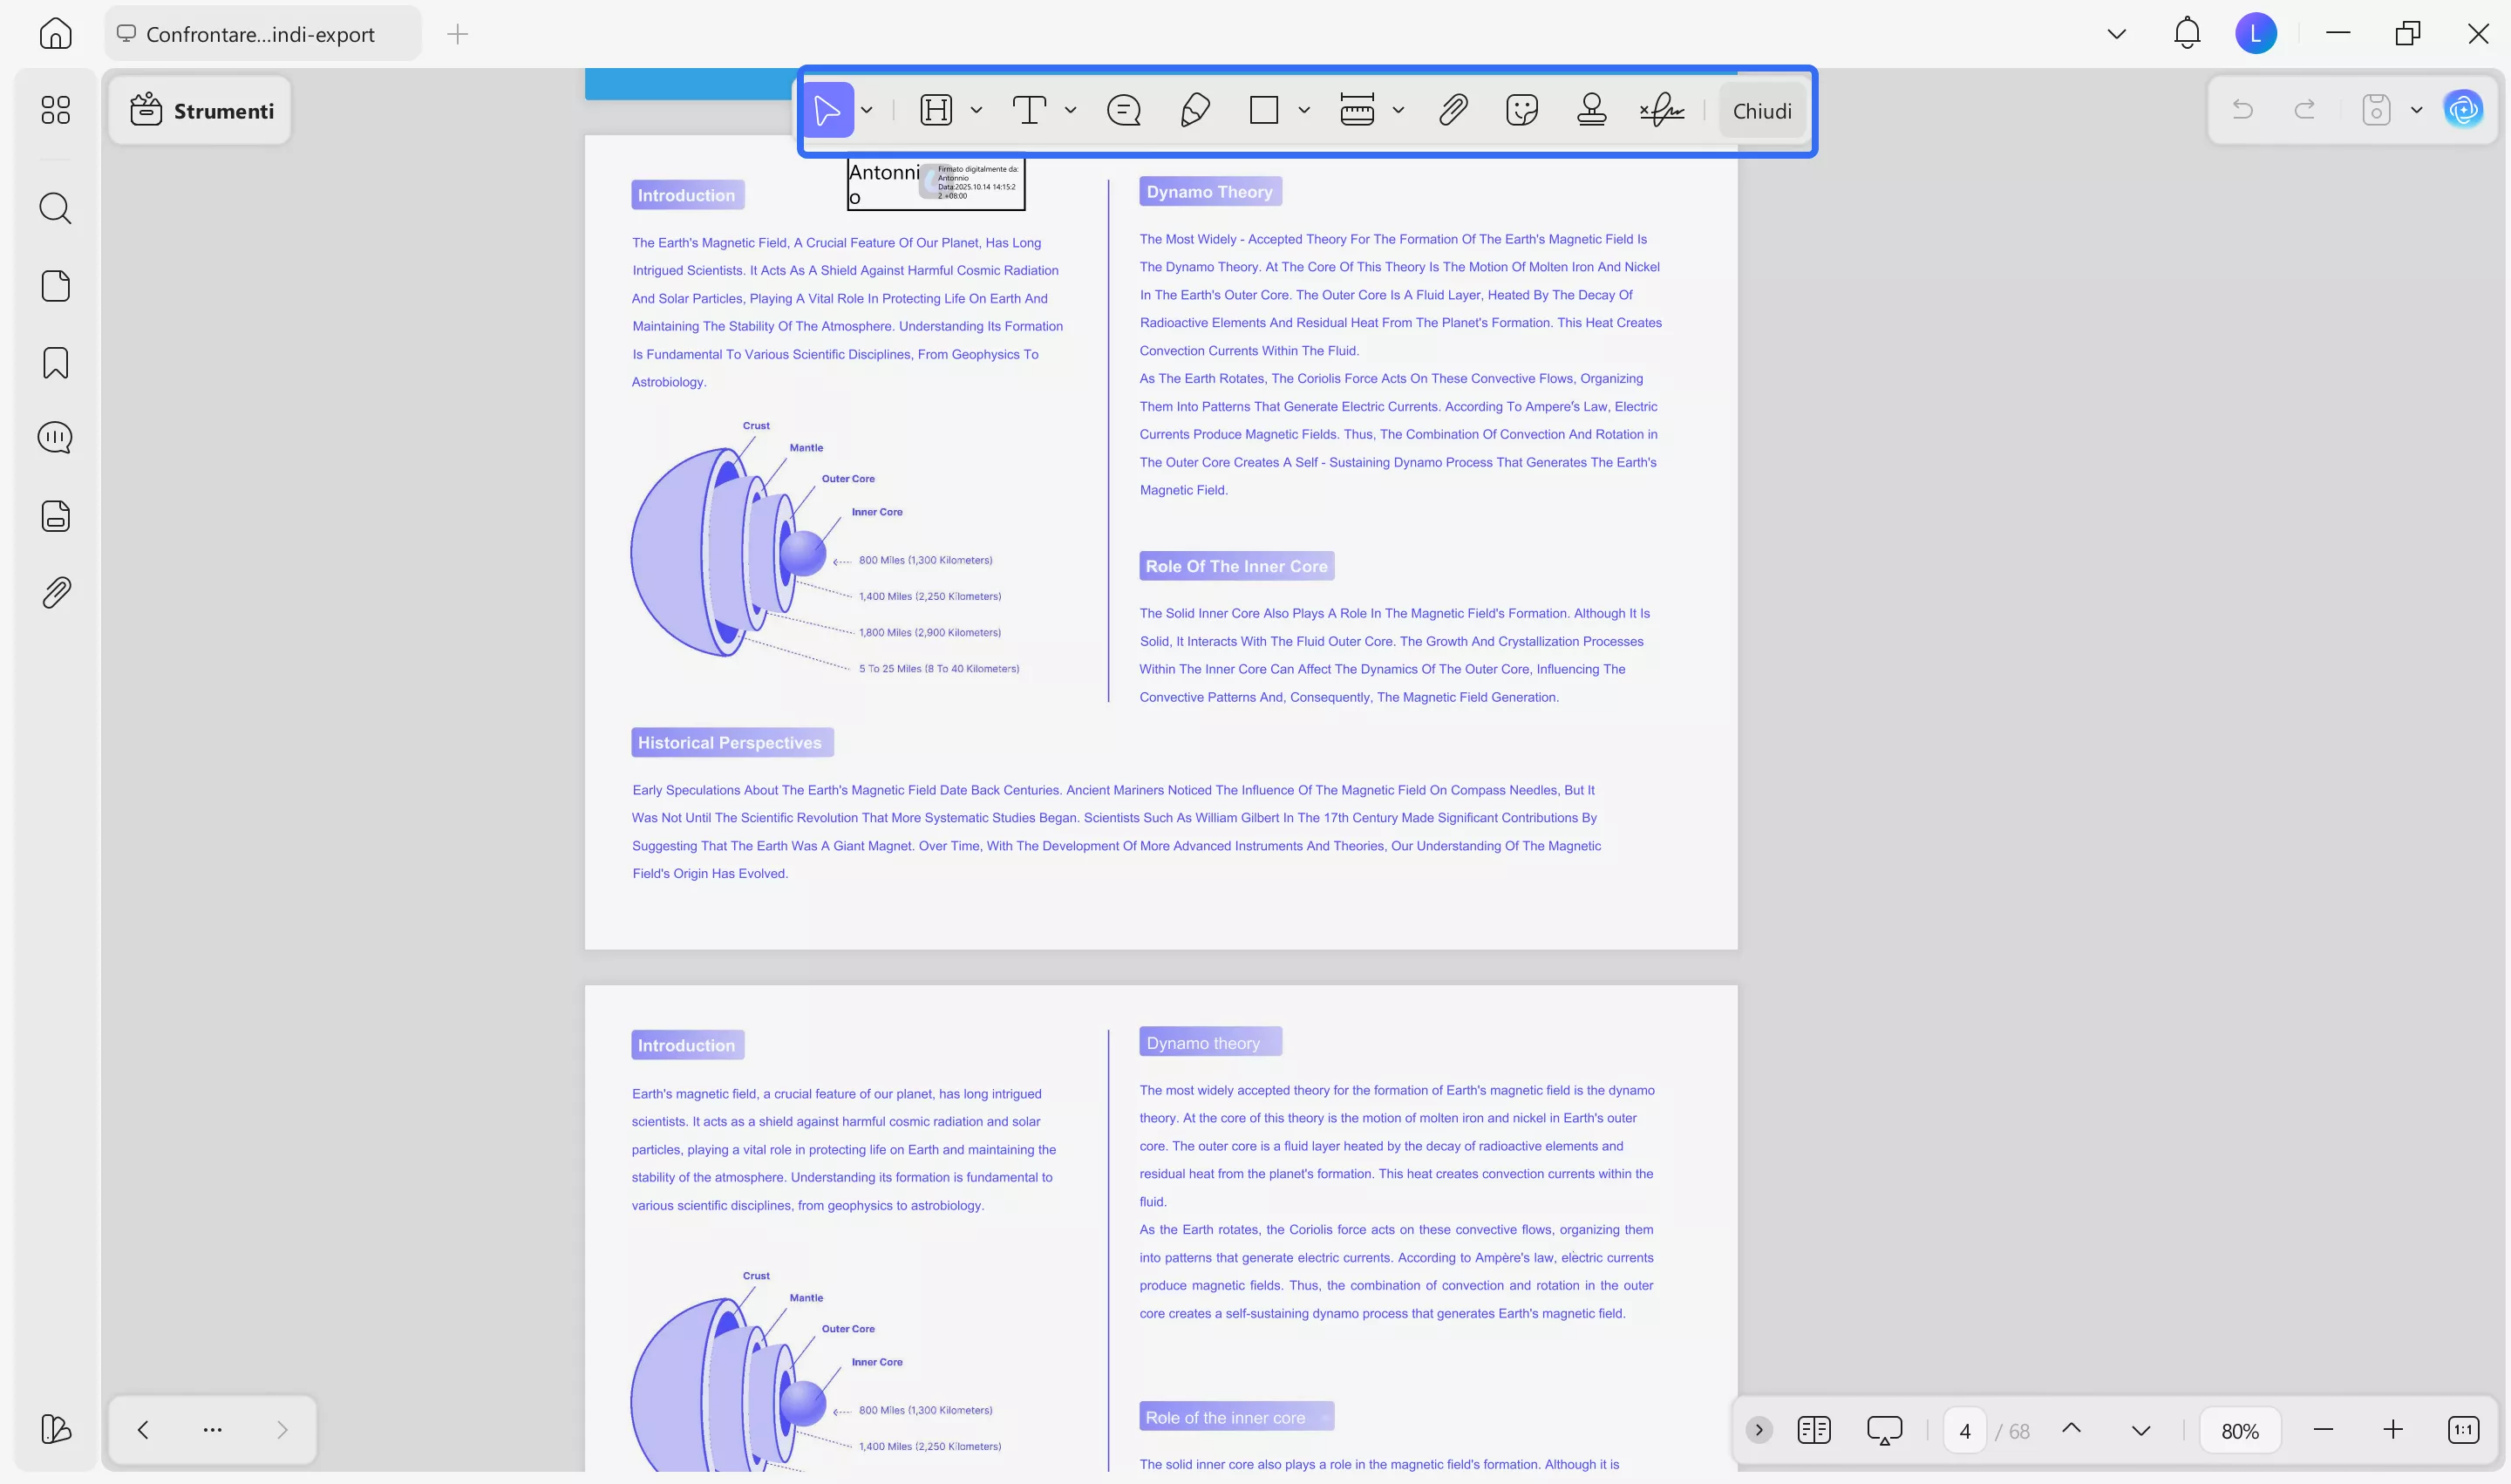Select the Pencil drawing tool
Screen dimensions: 2511x1484
tap(1194, 110)
